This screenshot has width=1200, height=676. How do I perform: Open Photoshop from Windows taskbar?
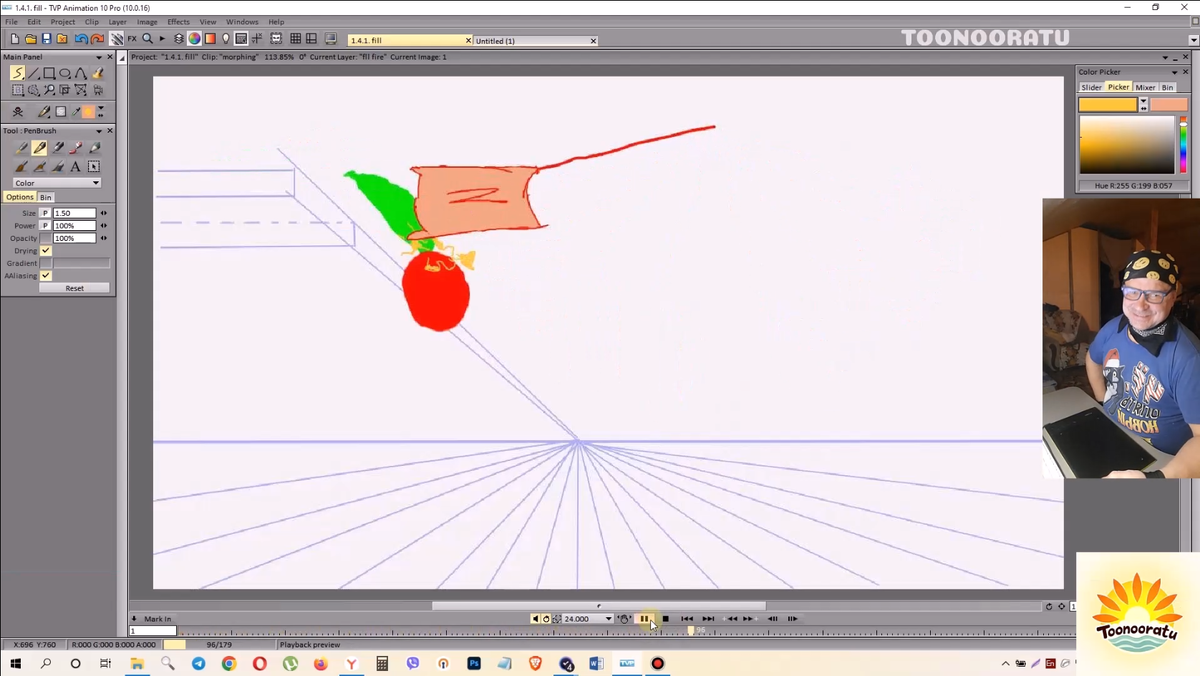tap(474, 663)
